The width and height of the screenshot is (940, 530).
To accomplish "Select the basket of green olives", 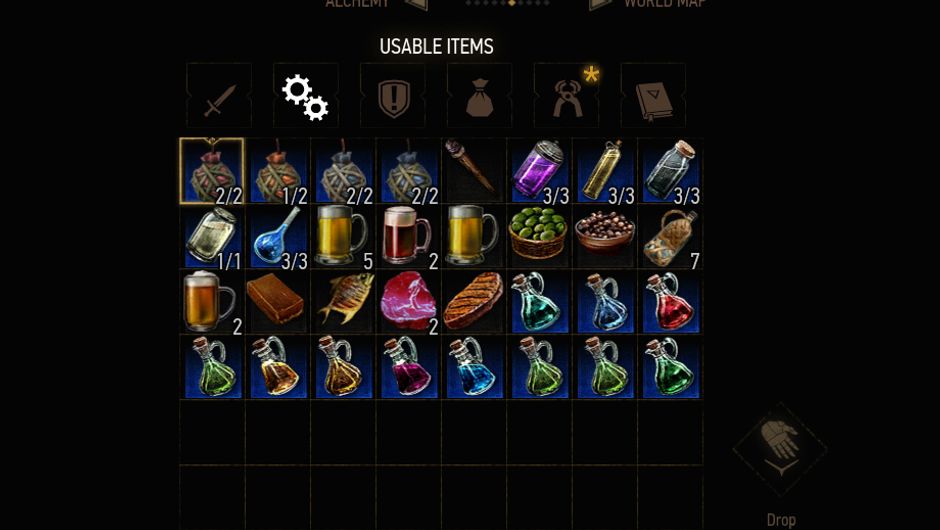I will pyautogui.click(x=540, y=237).
